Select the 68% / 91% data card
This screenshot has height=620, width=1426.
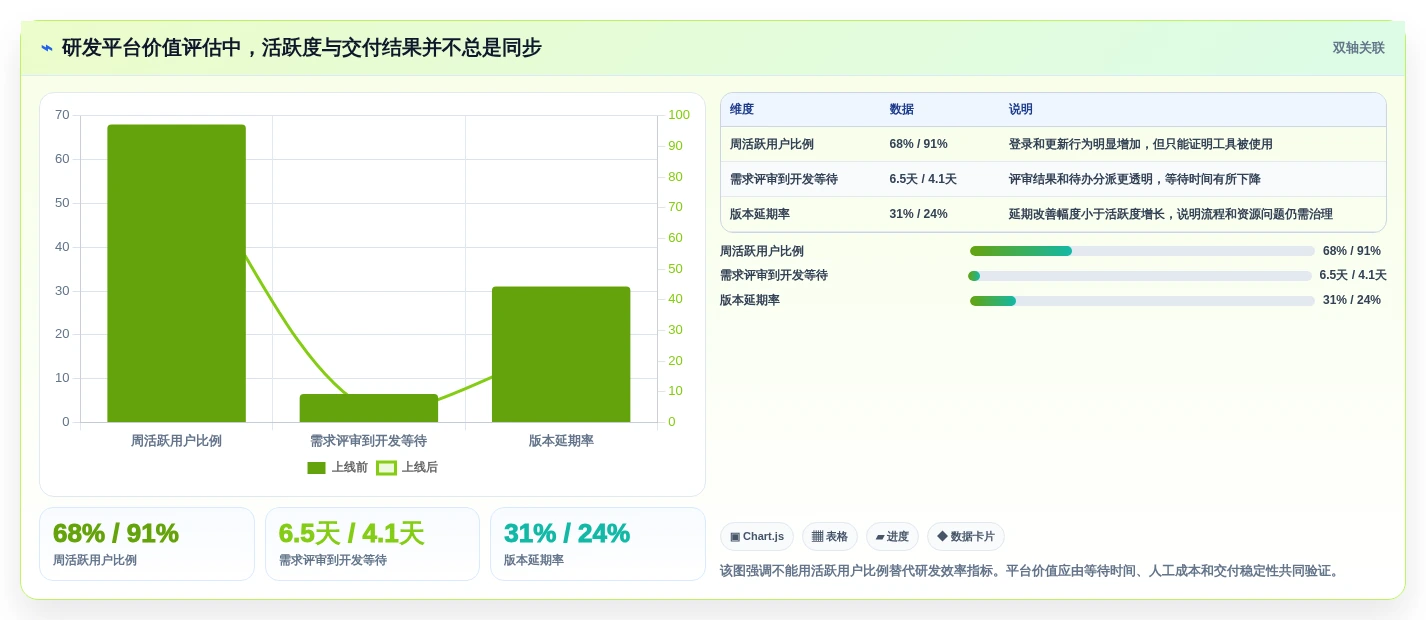(147, 544)
